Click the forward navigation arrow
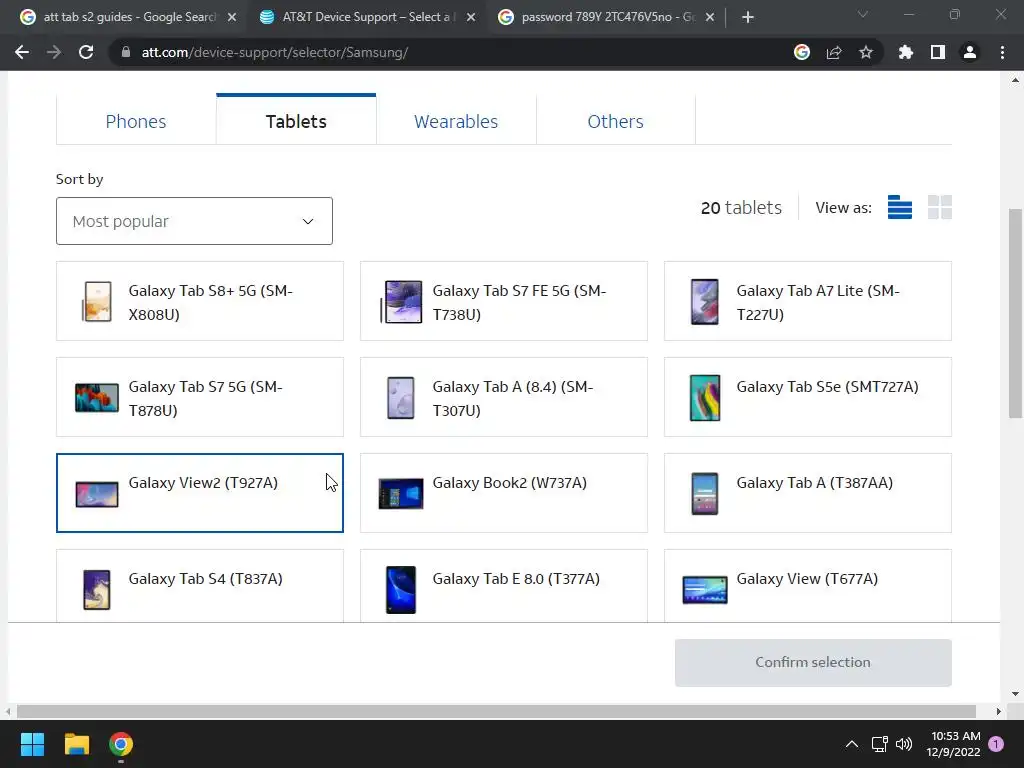Screen dimensions: 1024x768 coord(54,52)
